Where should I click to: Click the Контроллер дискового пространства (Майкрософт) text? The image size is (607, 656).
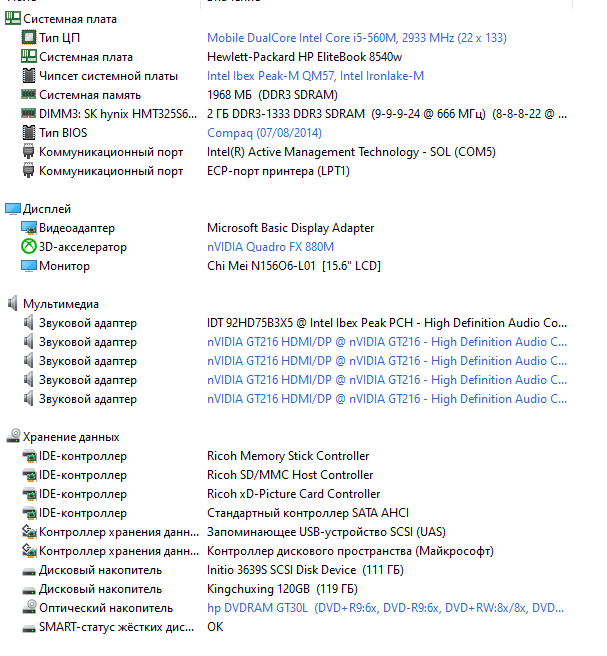[x=350, y=551]
